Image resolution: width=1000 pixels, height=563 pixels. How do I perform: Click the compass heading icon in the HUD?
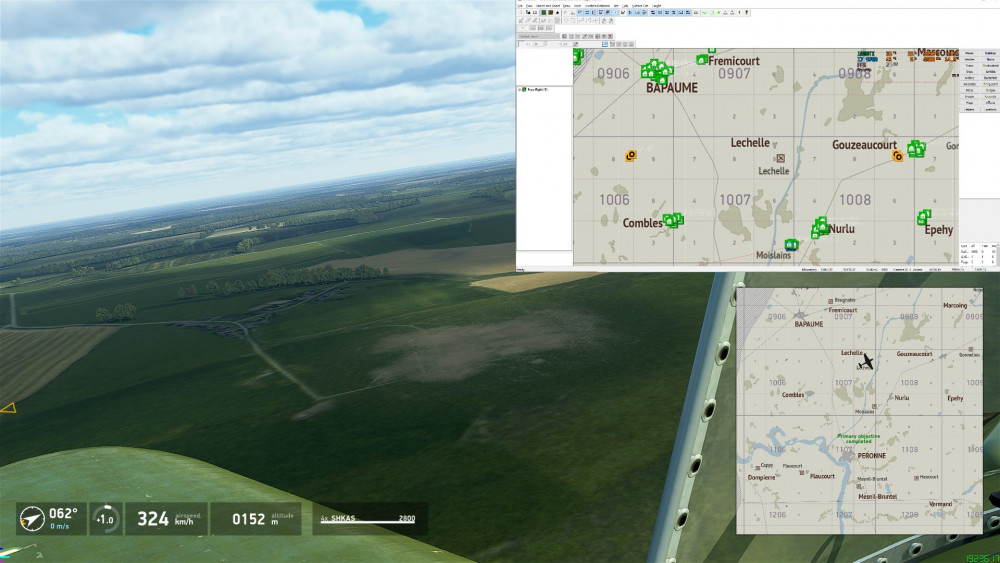[x=31, y=518]
